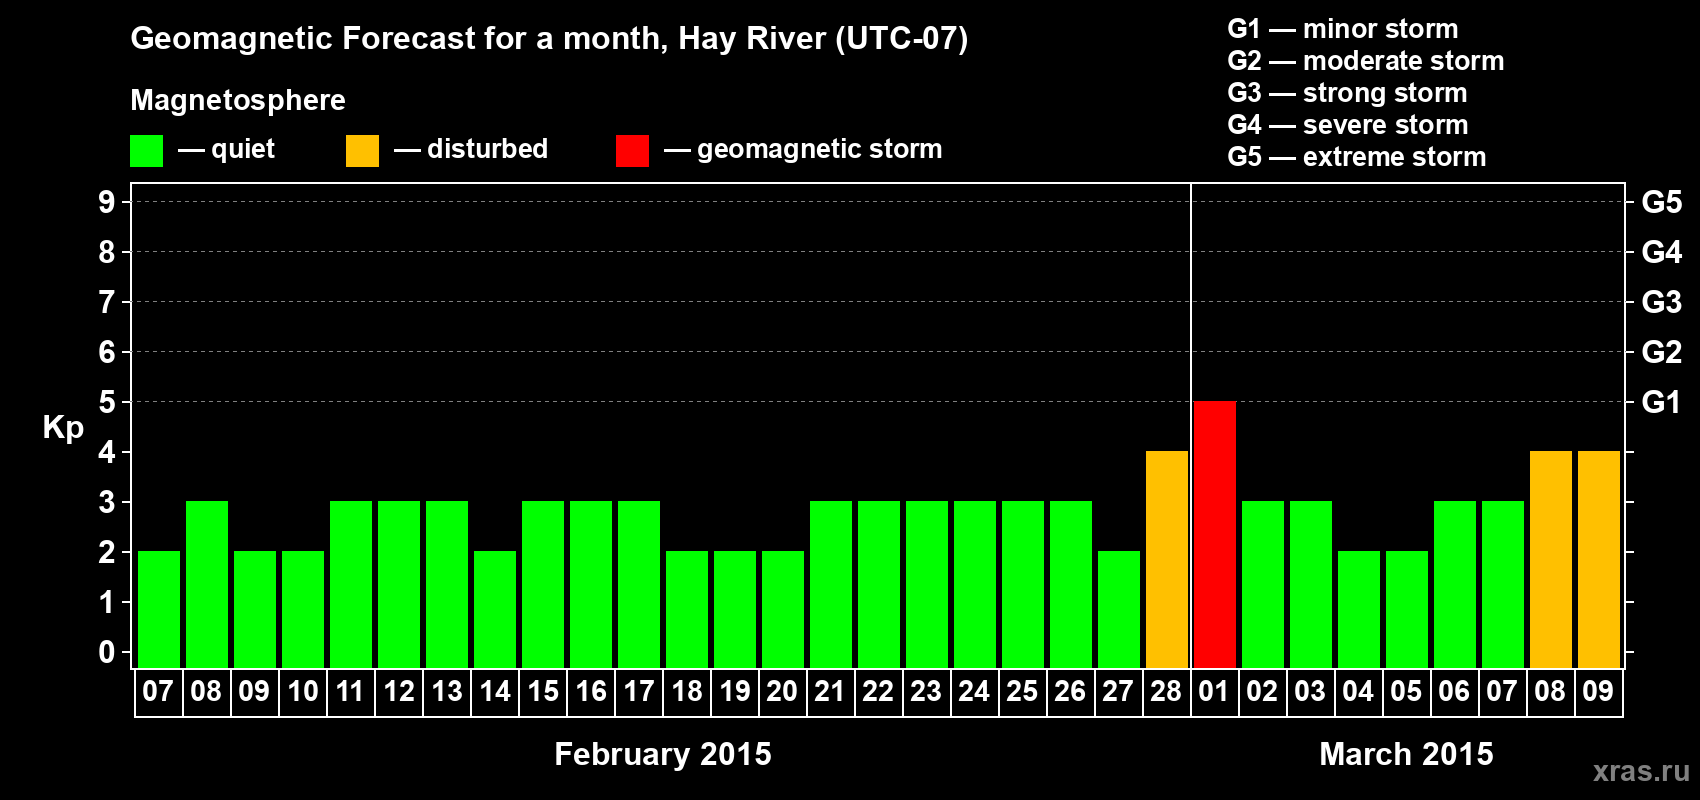Click the yellow disturbed legend swatch
This screenshot has width=1700, height=800.
362,151
